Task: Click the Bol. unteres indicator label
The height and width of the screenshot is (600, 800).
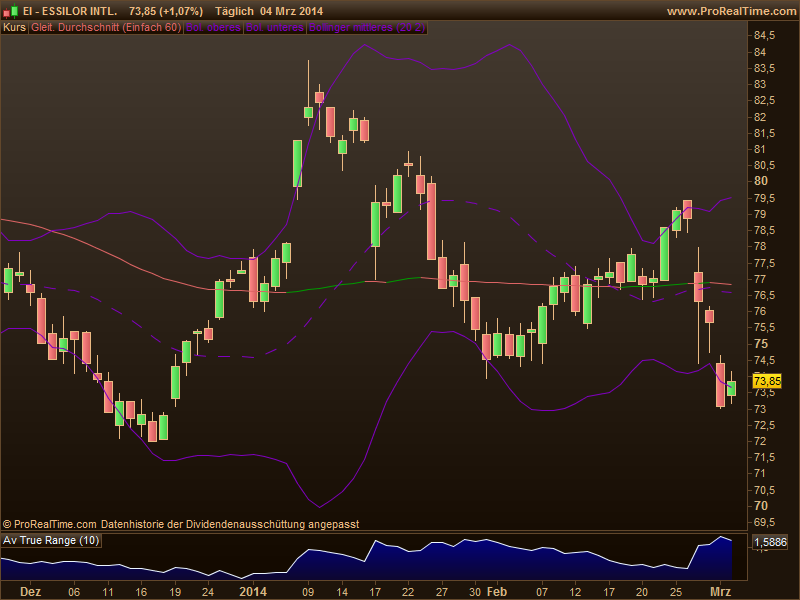Action: click(x=275, y=28)
